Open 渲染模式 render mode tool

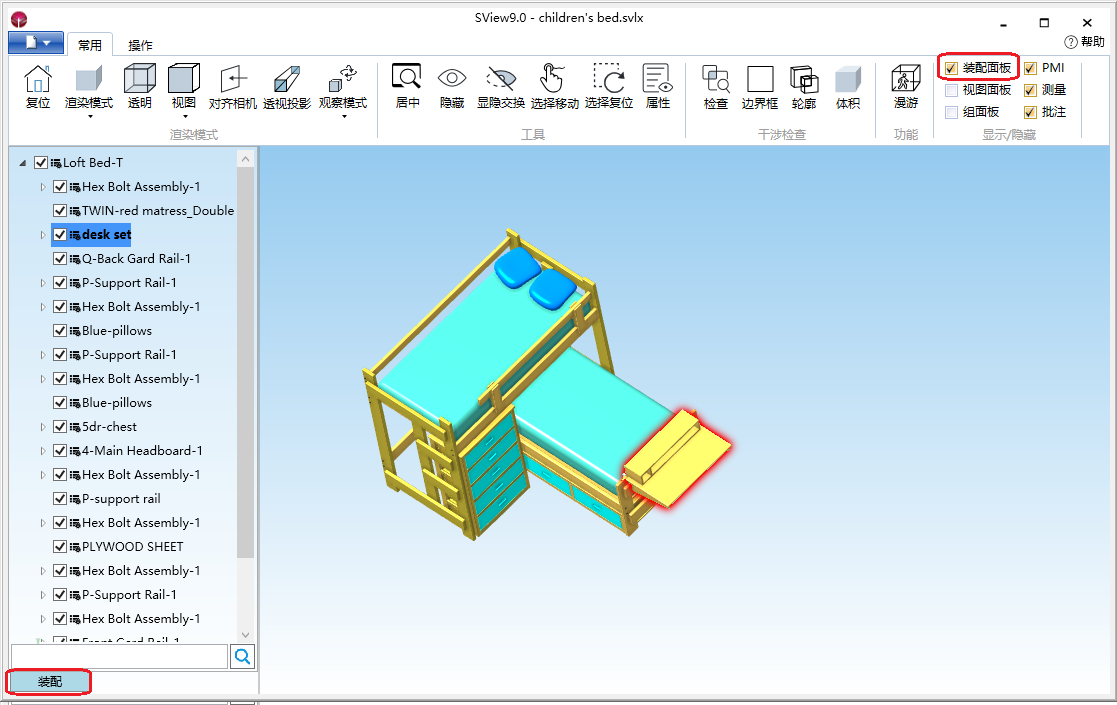tap(89, 79)
